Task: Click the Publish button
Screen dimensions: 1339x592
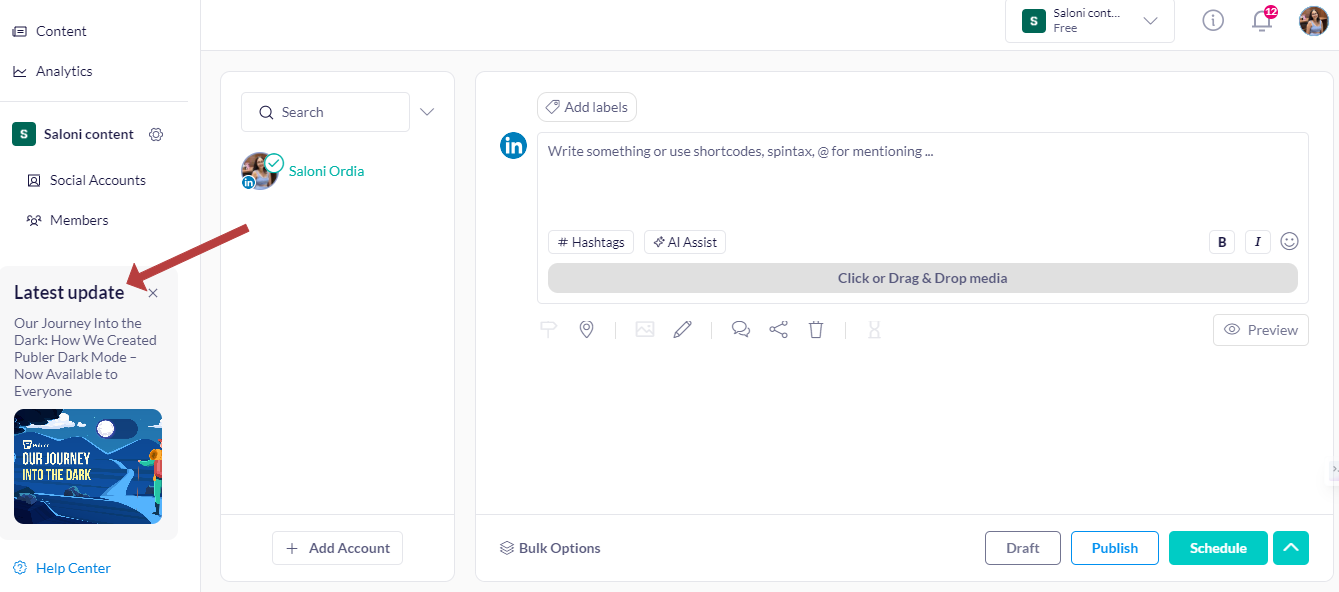Action: [1114, 547]
